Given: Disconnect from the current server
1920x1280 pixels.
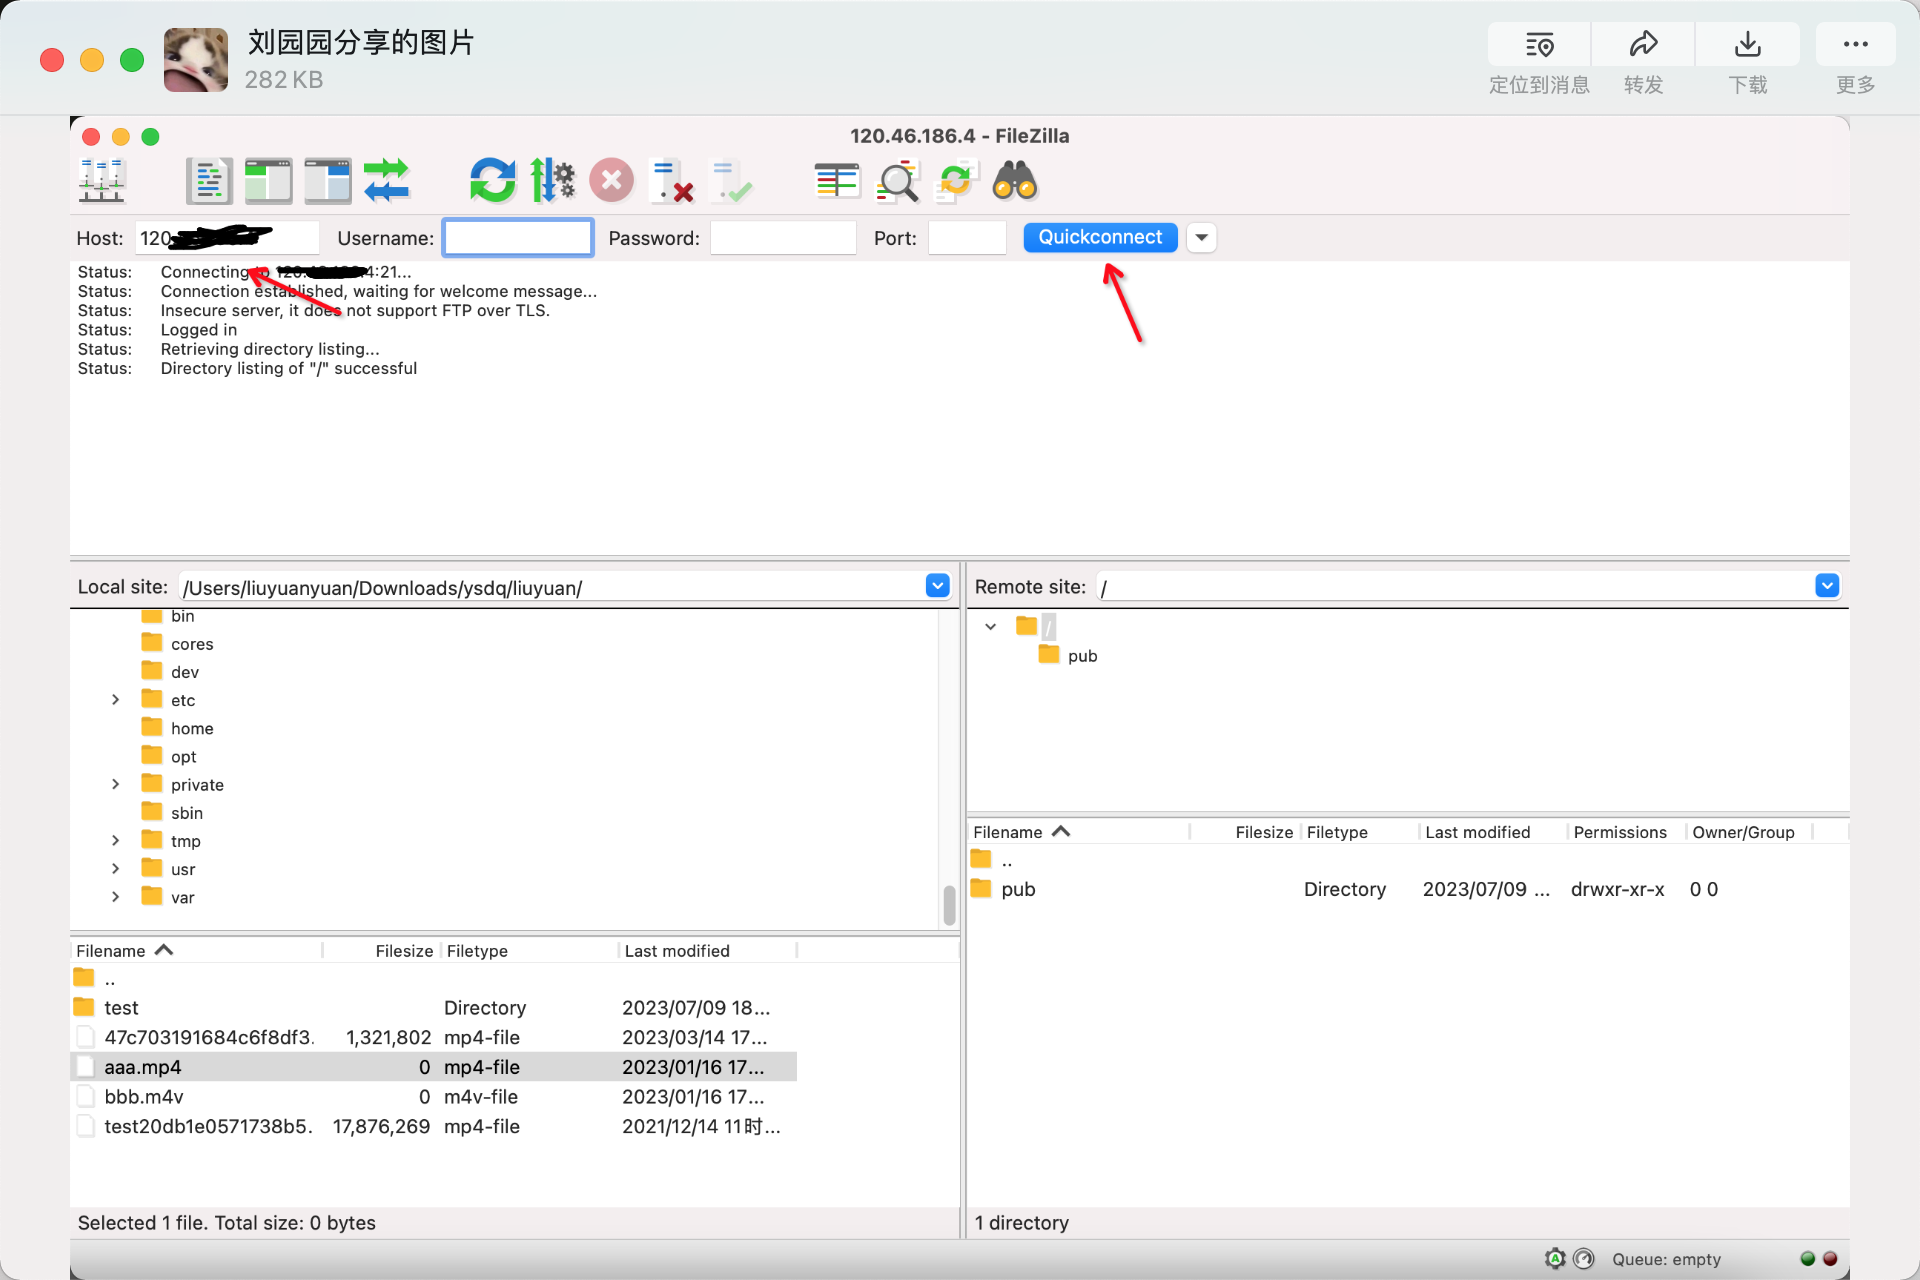Looking at the screenshot, I should (671, 181).
